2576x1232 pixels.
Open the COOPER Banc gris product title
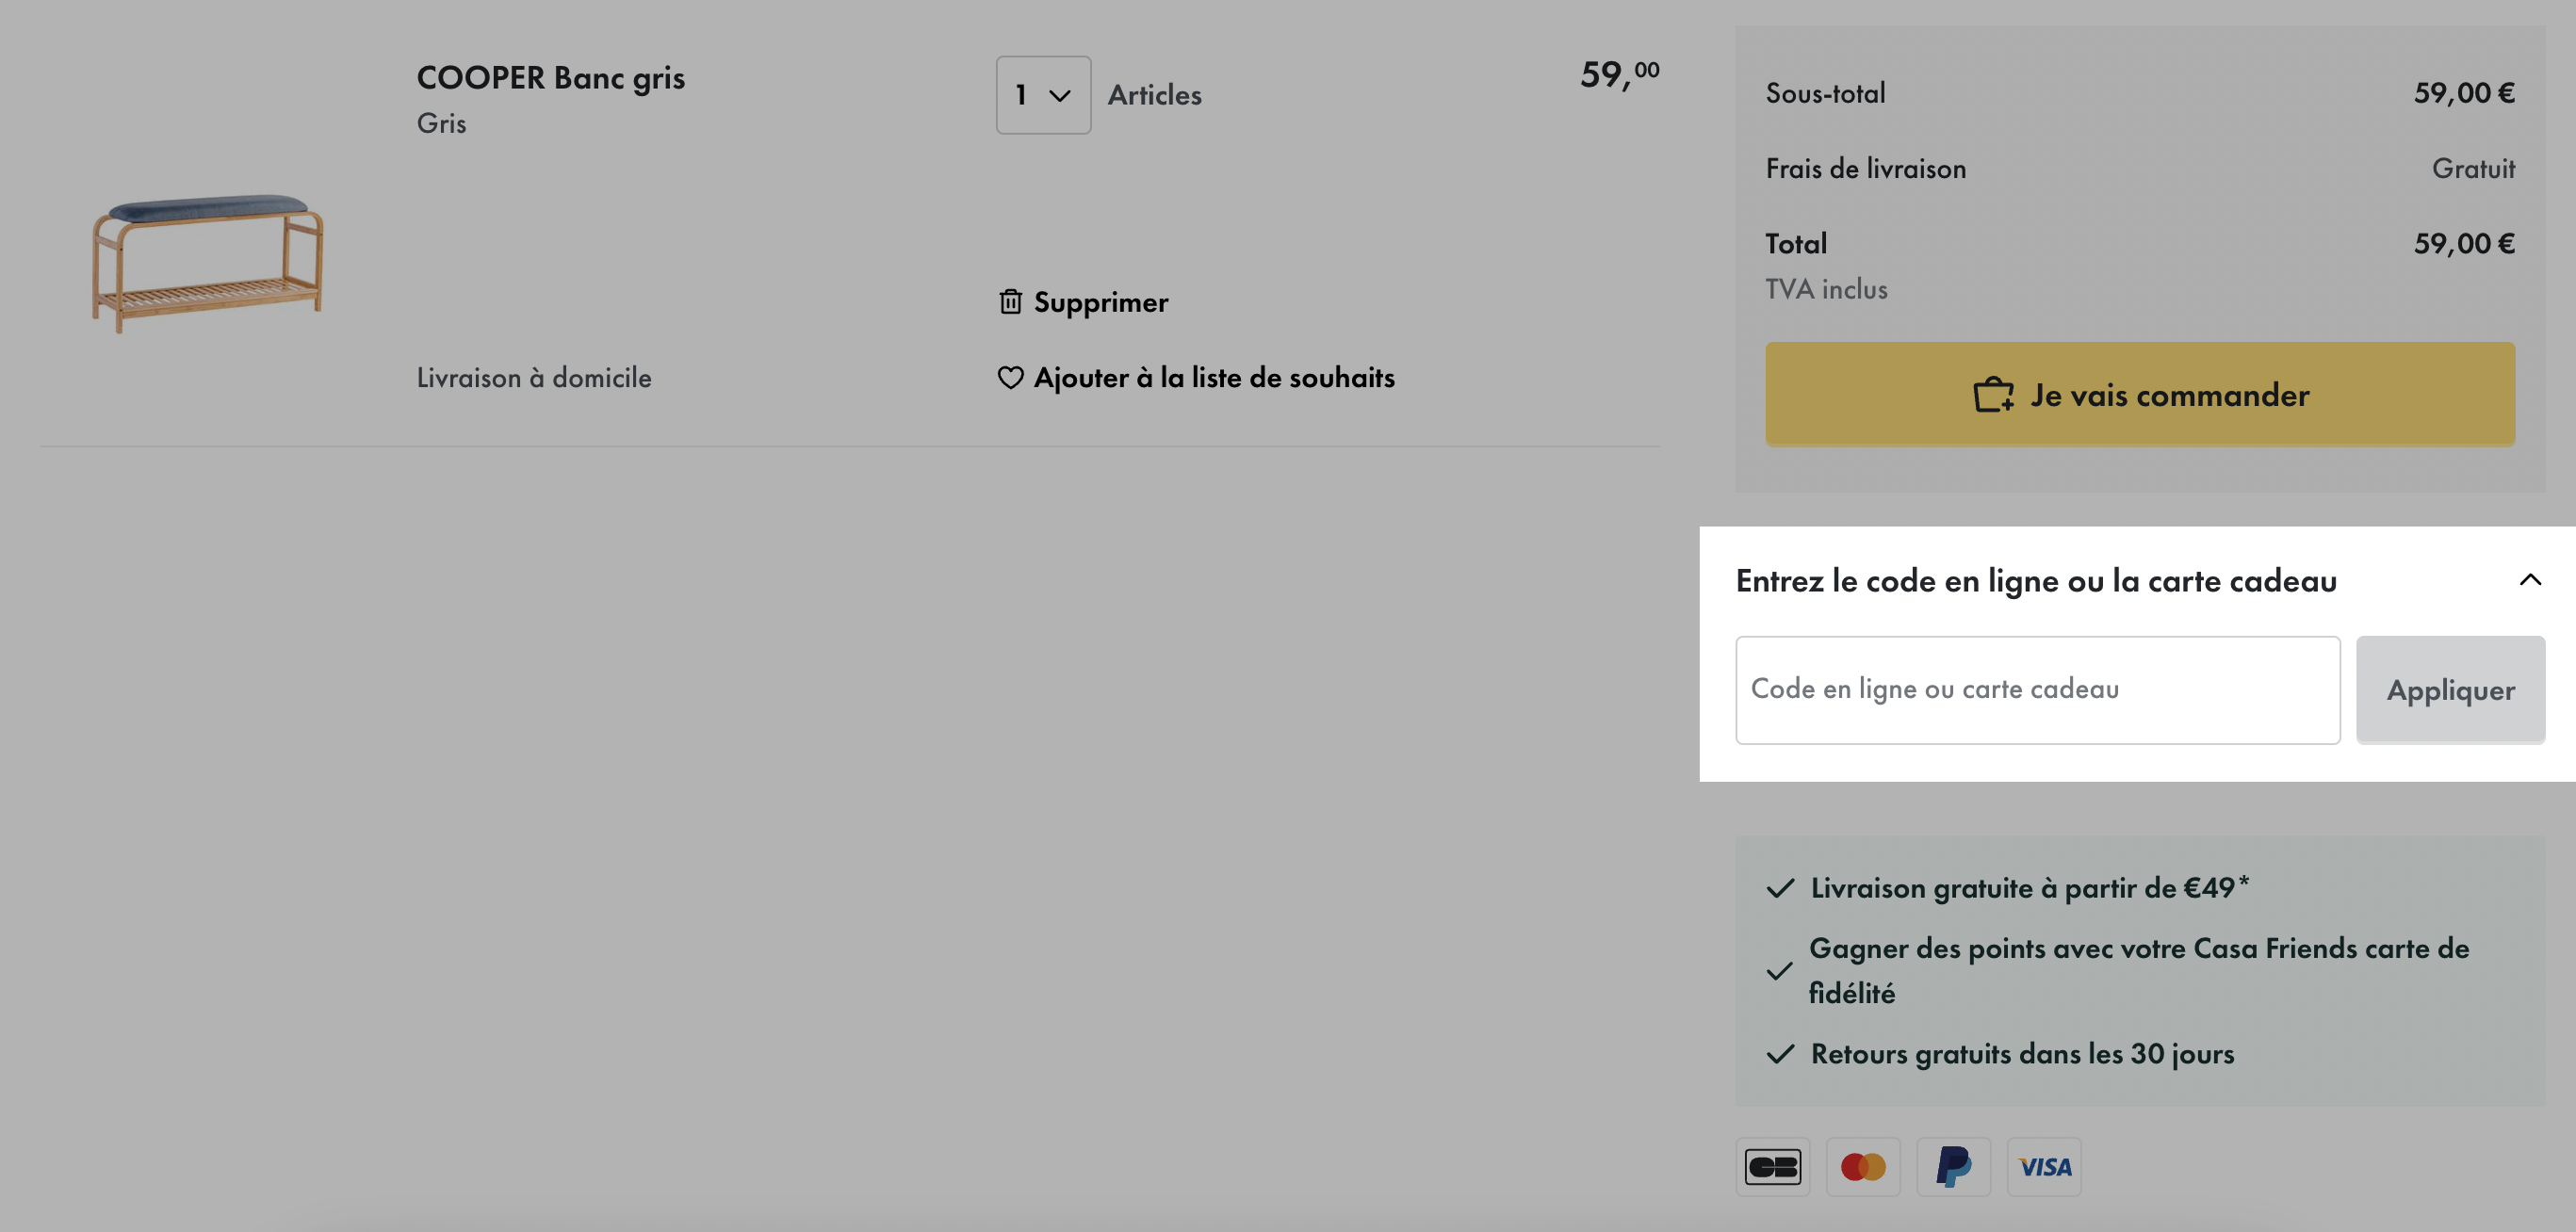[551, 77]
